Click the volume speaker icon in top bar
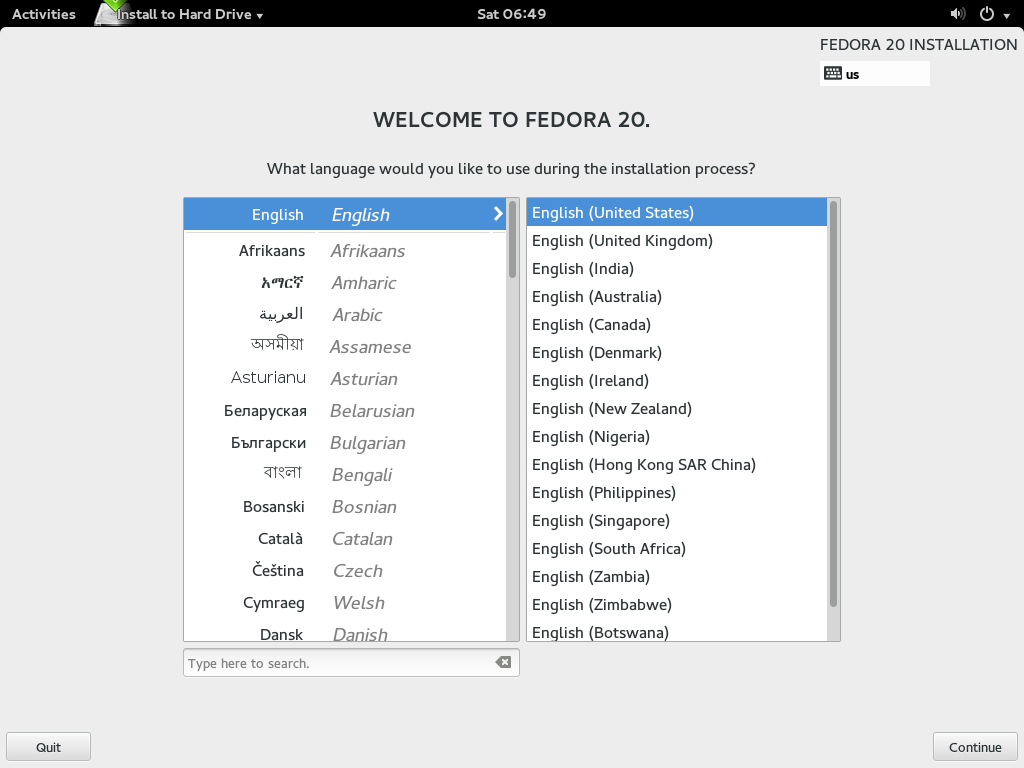This screenshot has height=768, width=1024. [x=957, y=14]
